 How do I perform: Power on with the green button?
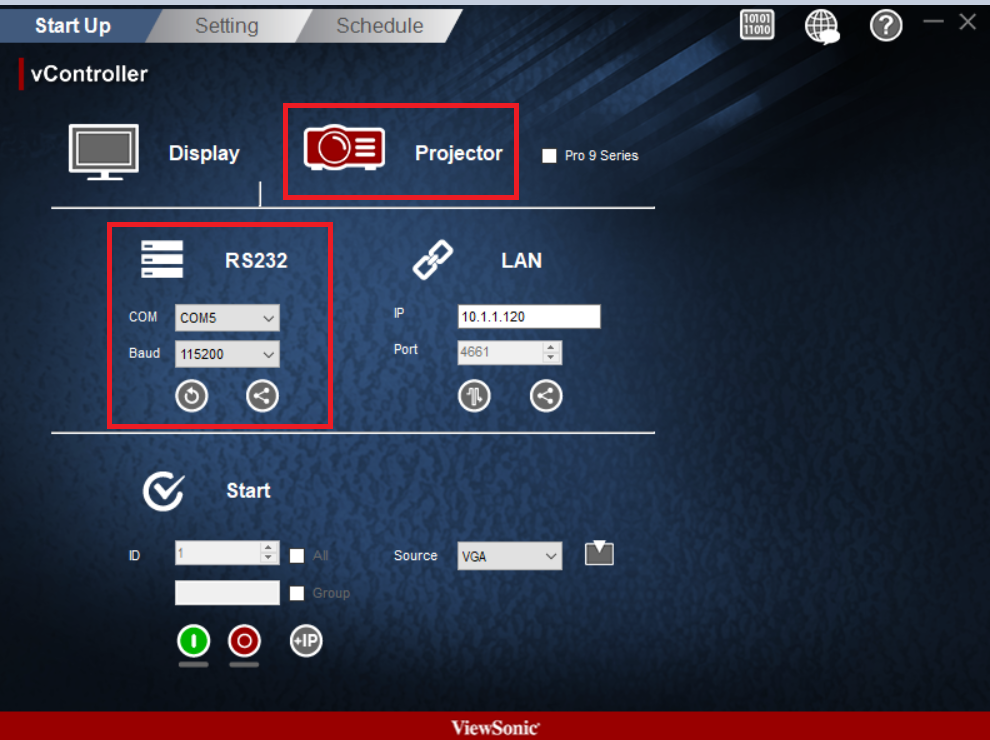[193, 641]
